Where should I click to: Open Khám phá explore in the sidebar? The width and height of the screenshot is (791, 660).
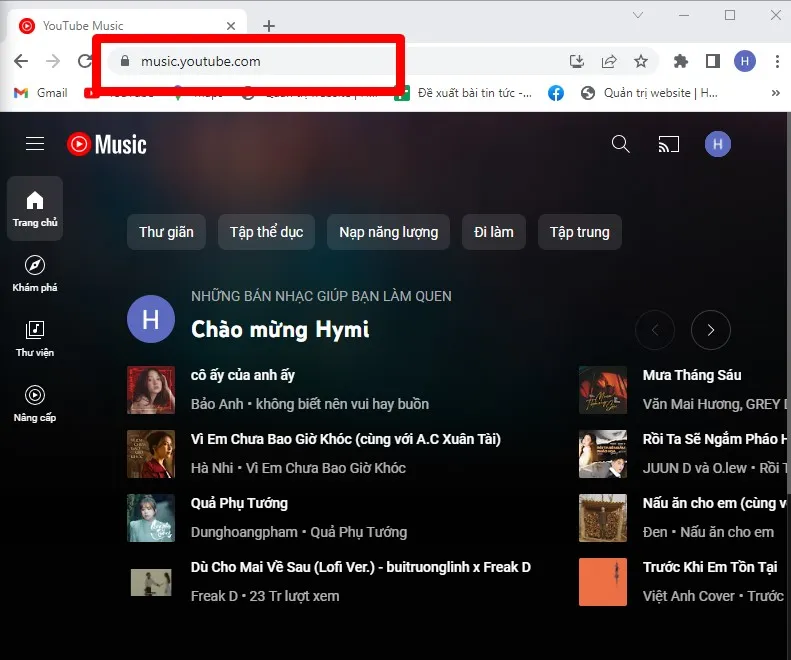(x=35, y=273)
